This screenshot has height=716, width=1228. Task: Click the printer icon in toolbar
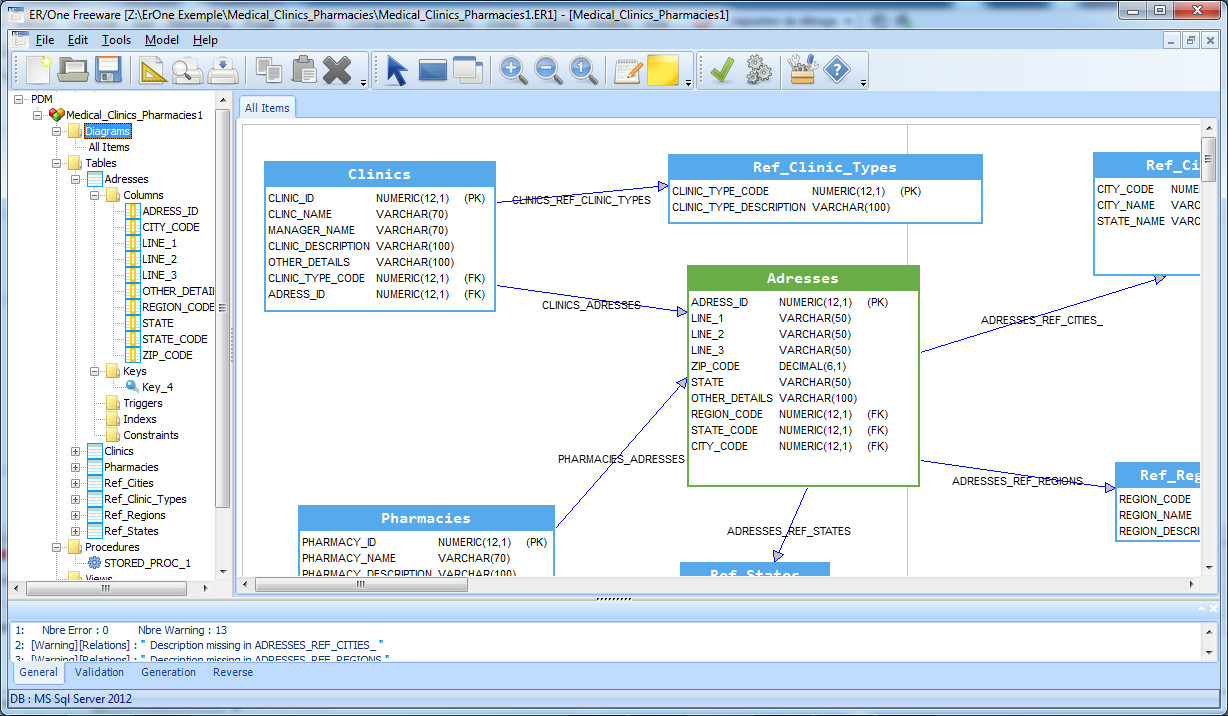(x=223, y=70)
